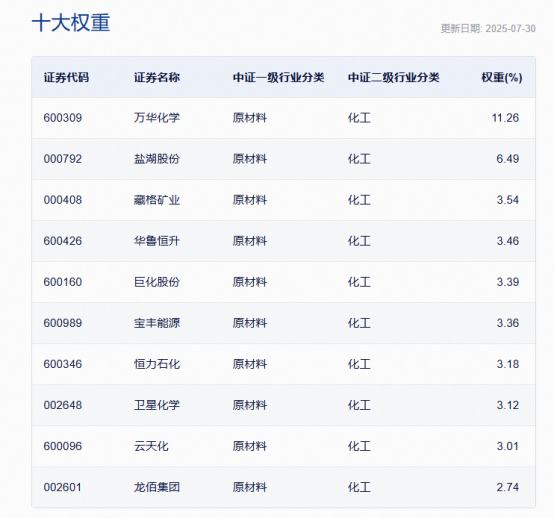
Task: Click the 权重(%) column header
Action: pos(502,77)
